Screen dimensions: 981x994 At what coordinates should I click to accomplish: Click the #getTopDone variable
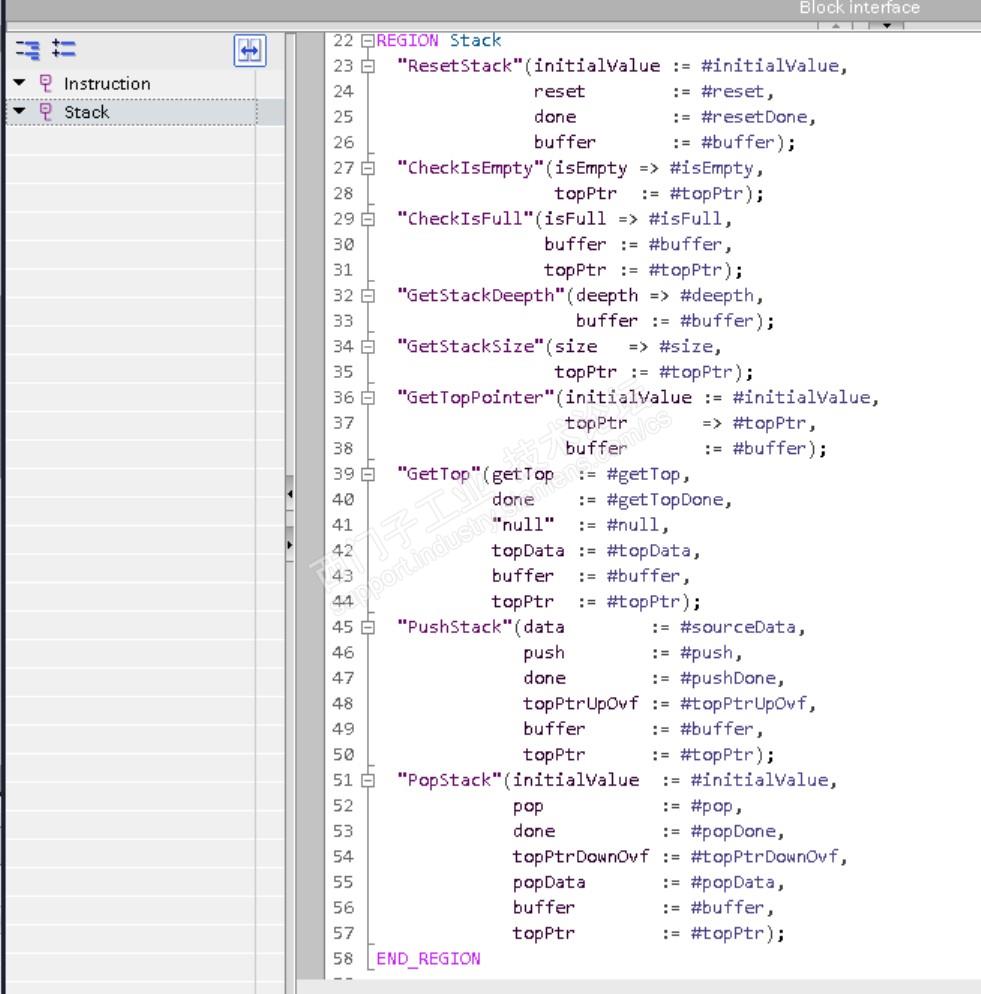click(x=665, y=500)
